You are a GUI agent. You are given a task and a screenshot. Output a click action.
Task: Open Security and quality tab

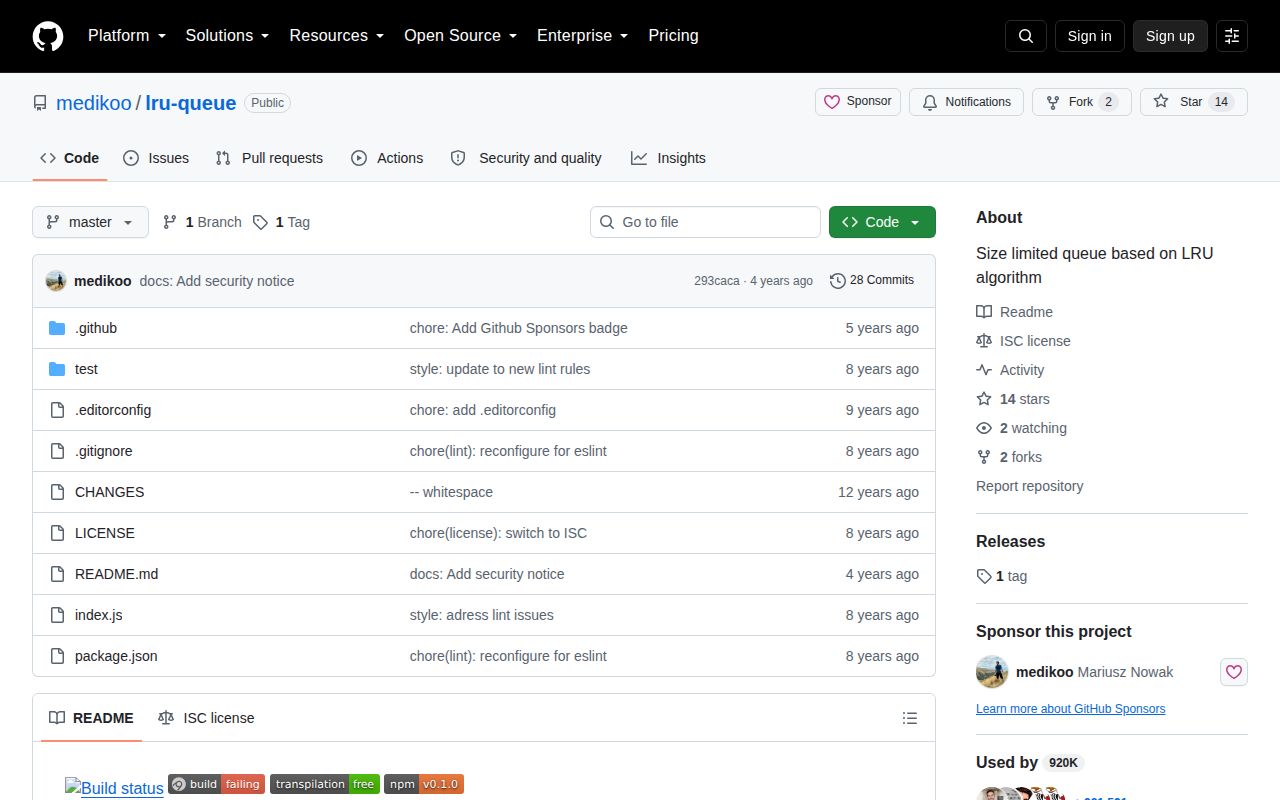[526, 158]
